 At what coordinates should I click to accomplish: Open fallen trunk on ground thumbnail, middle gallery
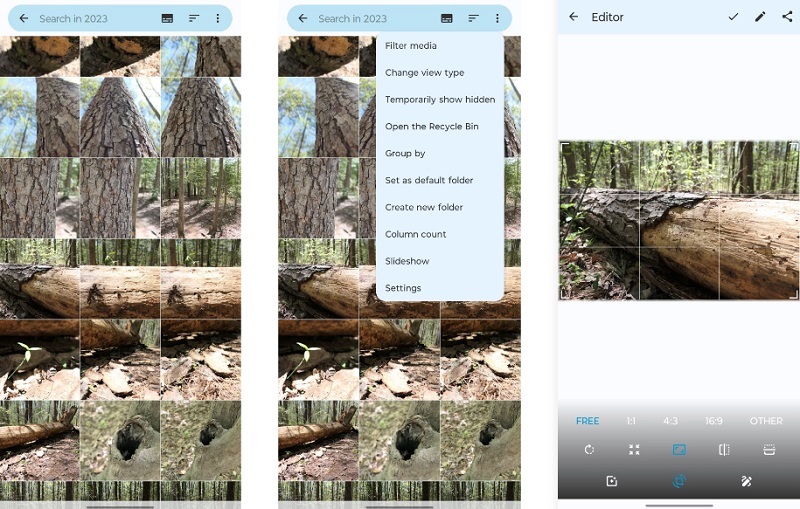tap(318, 441)
